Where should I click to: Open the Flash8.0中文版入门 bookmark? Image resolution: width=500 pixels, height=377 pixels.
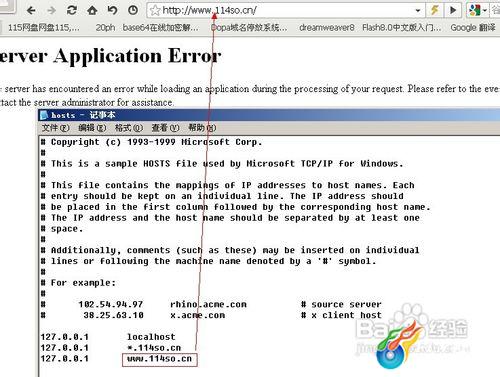click(402, 28)
